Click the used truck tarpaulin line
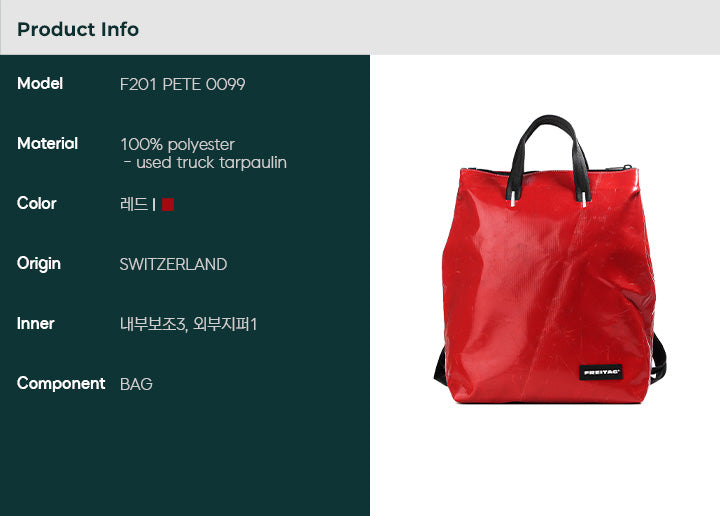Viewport: 720px width, 516px height. 205,163
